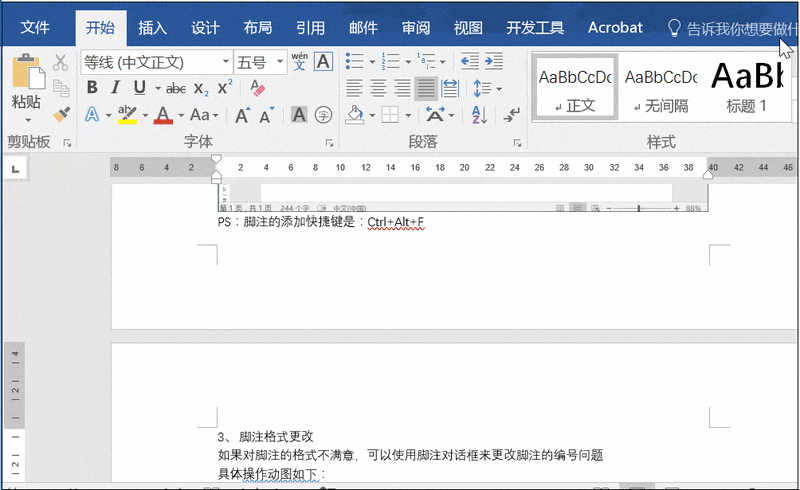Image resolution: width=800 pixels, height=490 pixels.
Task: Click the Phonetic Guide wén icon
Action: (299, 61)
